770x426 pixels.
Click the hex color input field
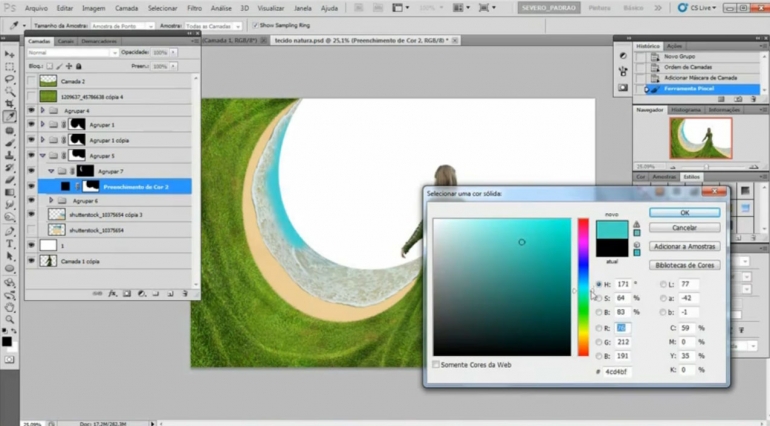coord(617,371)
